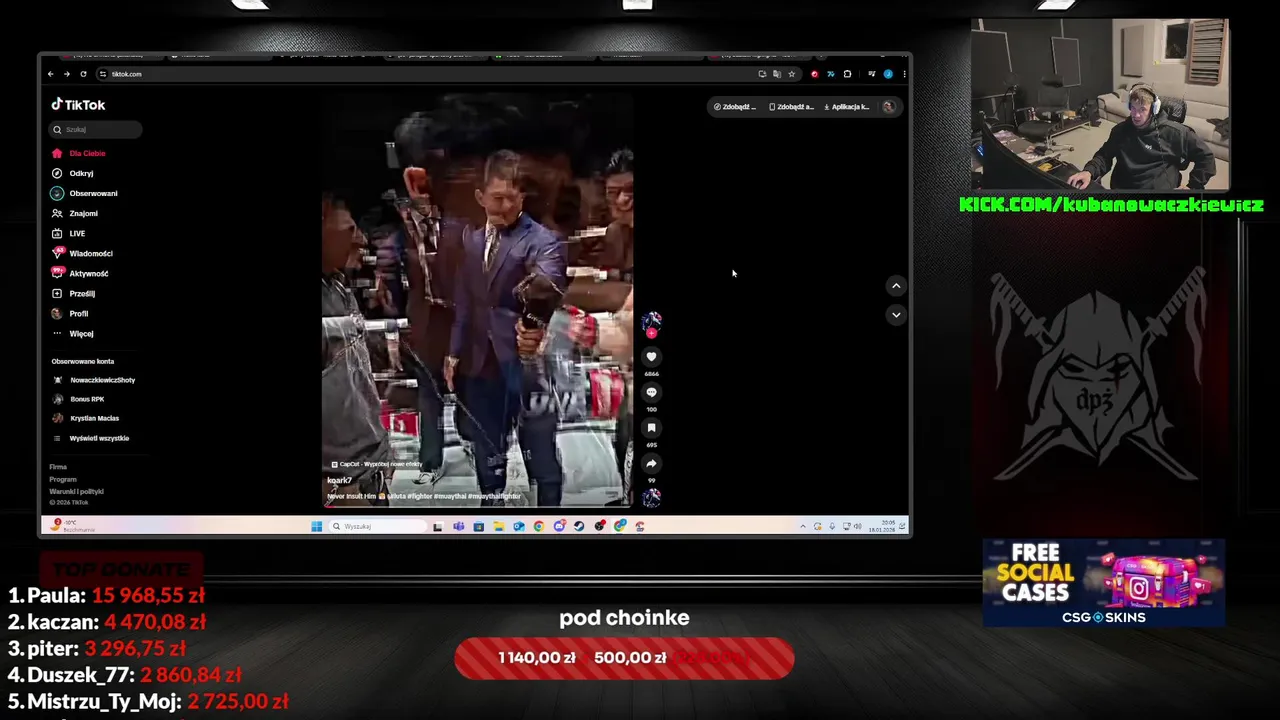Screen dimensions: 1280x720
Task: Open NowaczkiewiczShoty followed account
Action: pos(94,380)
